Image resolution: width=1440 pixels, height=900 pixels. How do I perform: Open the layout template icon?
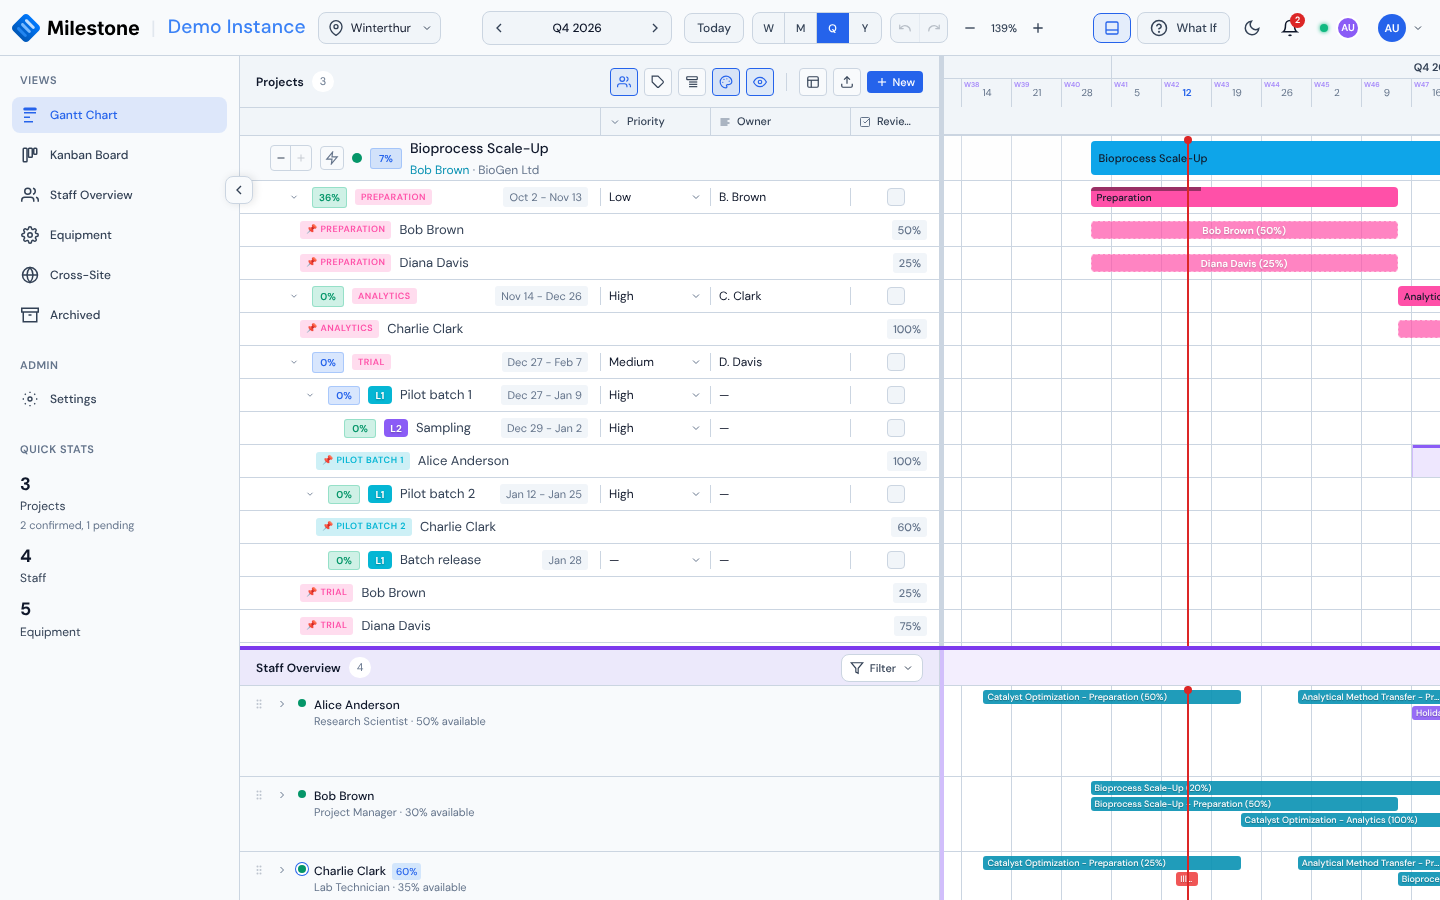pyautogui.click(x=813, y=82)
